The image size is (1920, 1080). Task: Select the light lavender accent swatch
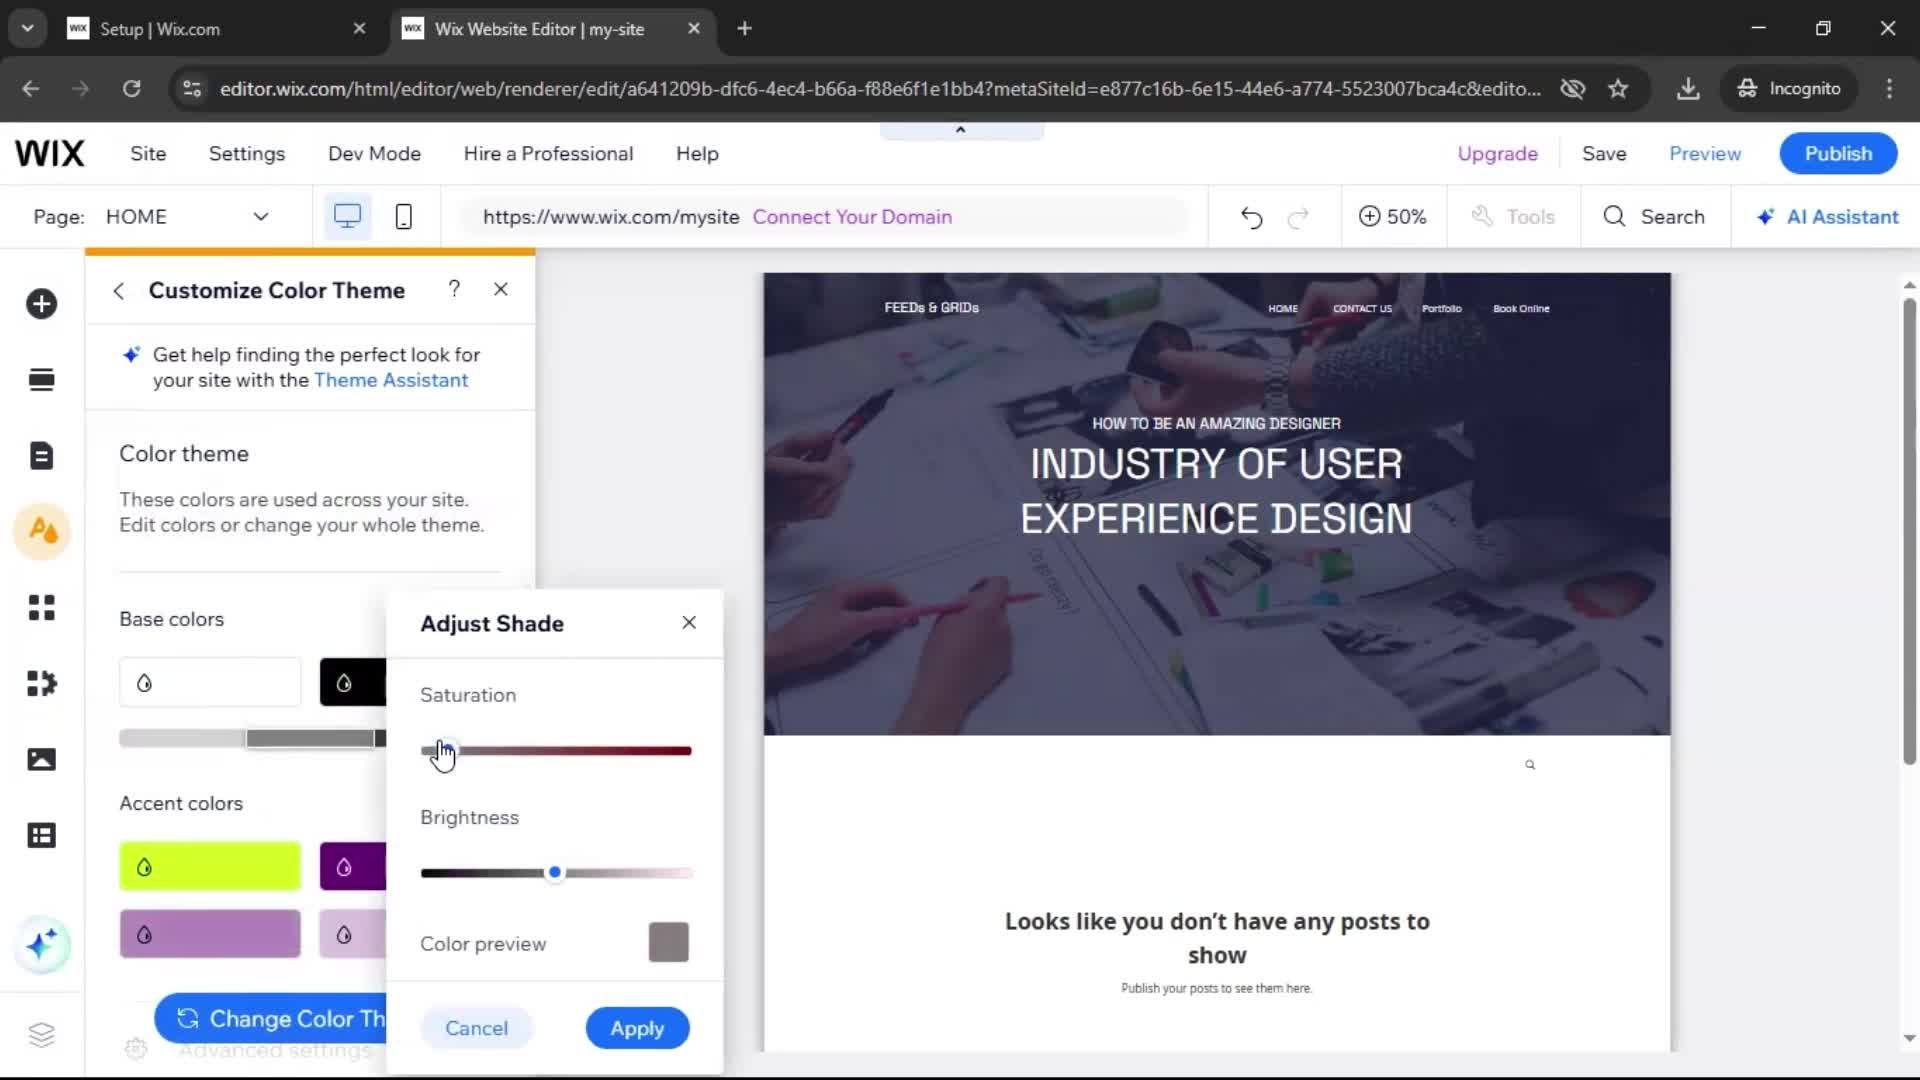click(353, 935)
